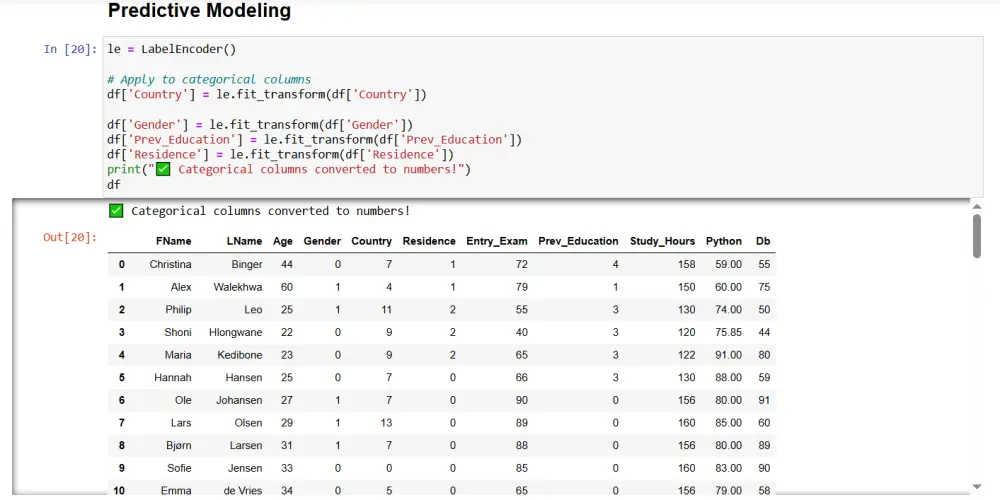Click the Db column header

pyautogui.click(x=763, y=241)
